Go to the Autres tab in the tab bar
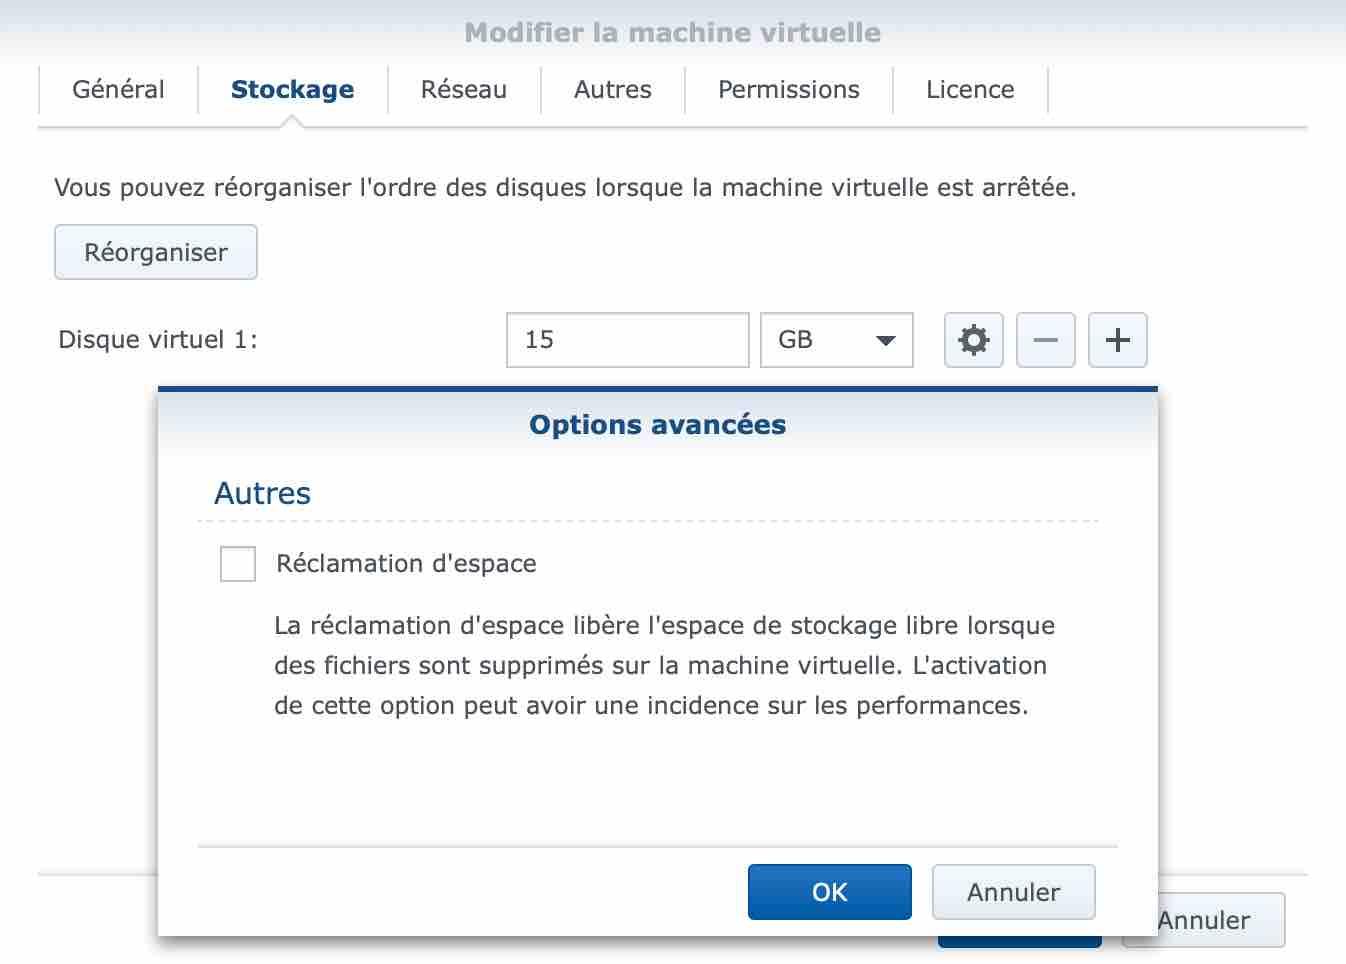This screenshot has width=1346, height=964. [x=612, y=90]
